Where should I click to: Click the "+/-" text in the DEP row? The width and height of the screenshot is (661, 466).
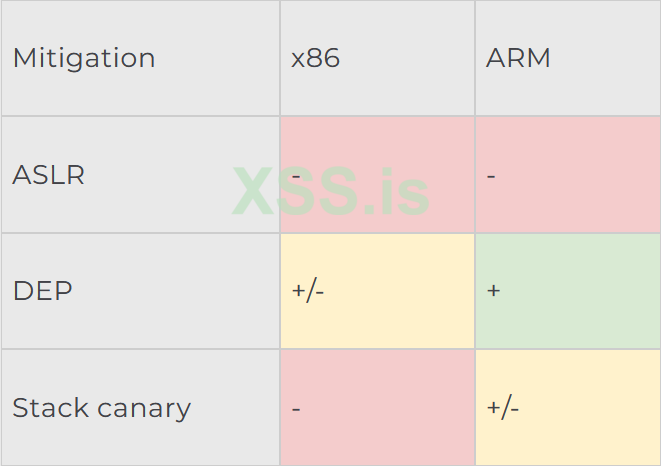[308, 291]
